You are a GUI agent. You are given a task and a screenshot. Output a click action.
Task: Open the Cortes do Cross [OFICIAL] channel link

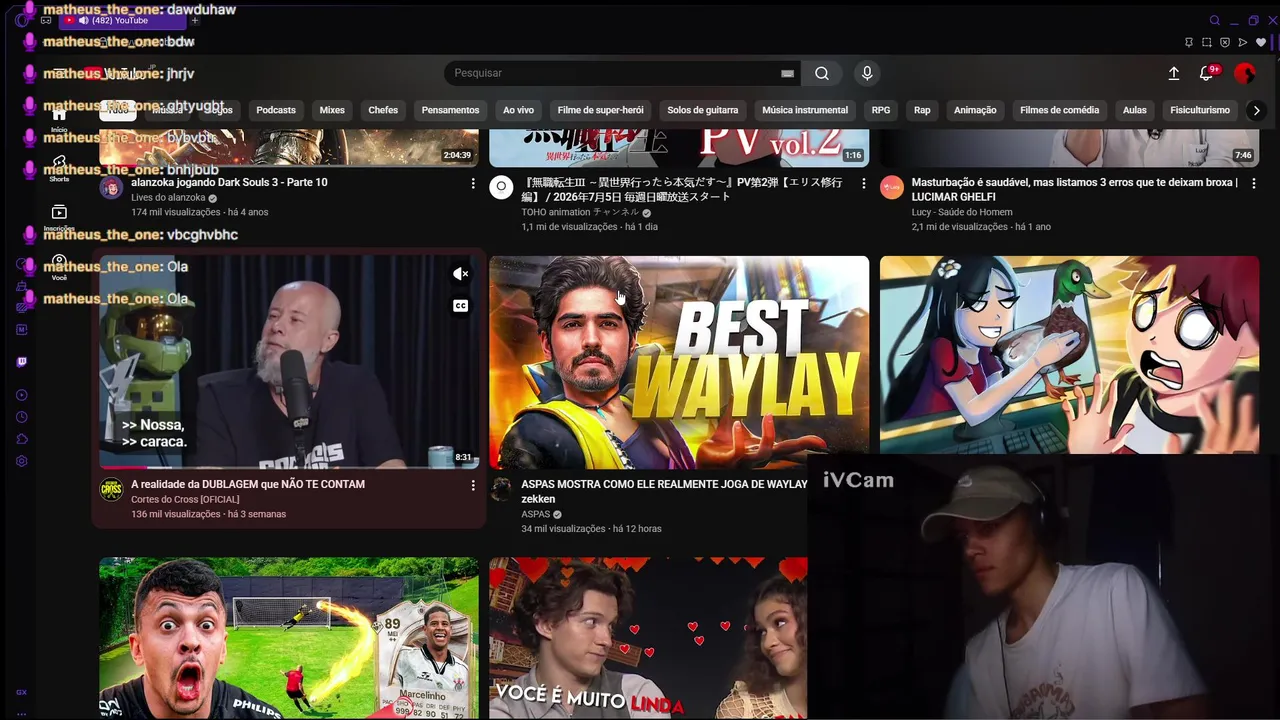point(185,499)
